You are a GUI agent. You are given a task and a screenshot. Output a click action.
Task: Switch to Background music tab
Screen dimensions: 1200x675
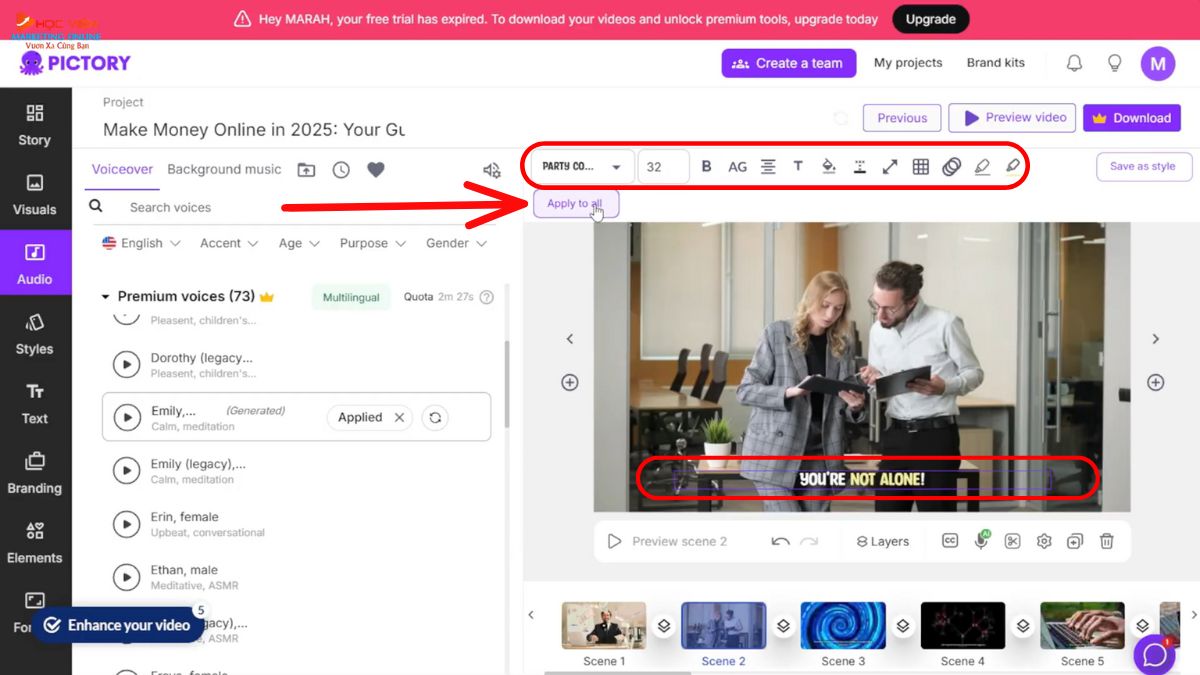pos(224,169)
